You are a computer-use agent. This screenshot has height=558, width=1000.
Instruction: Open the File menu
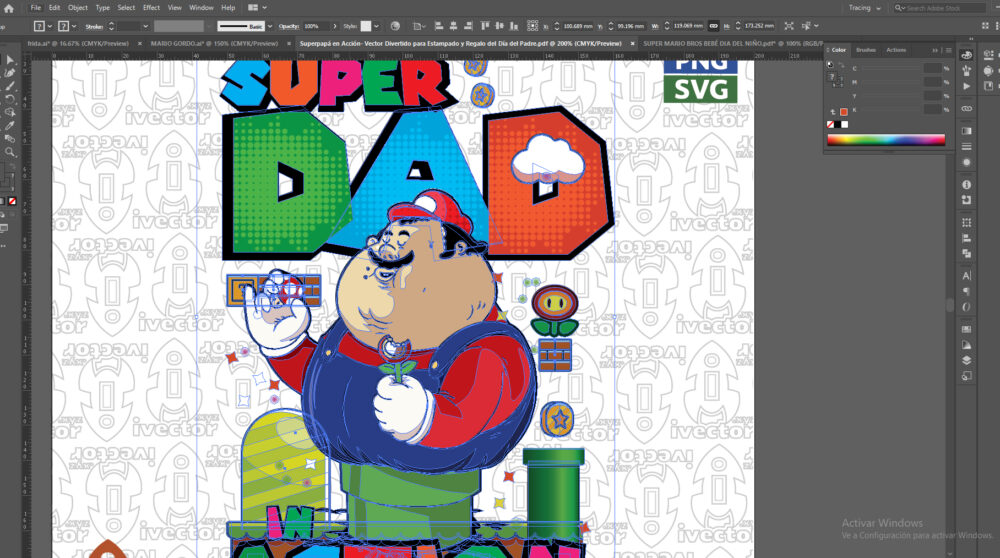pyautogui.click(x=36, y=8)
